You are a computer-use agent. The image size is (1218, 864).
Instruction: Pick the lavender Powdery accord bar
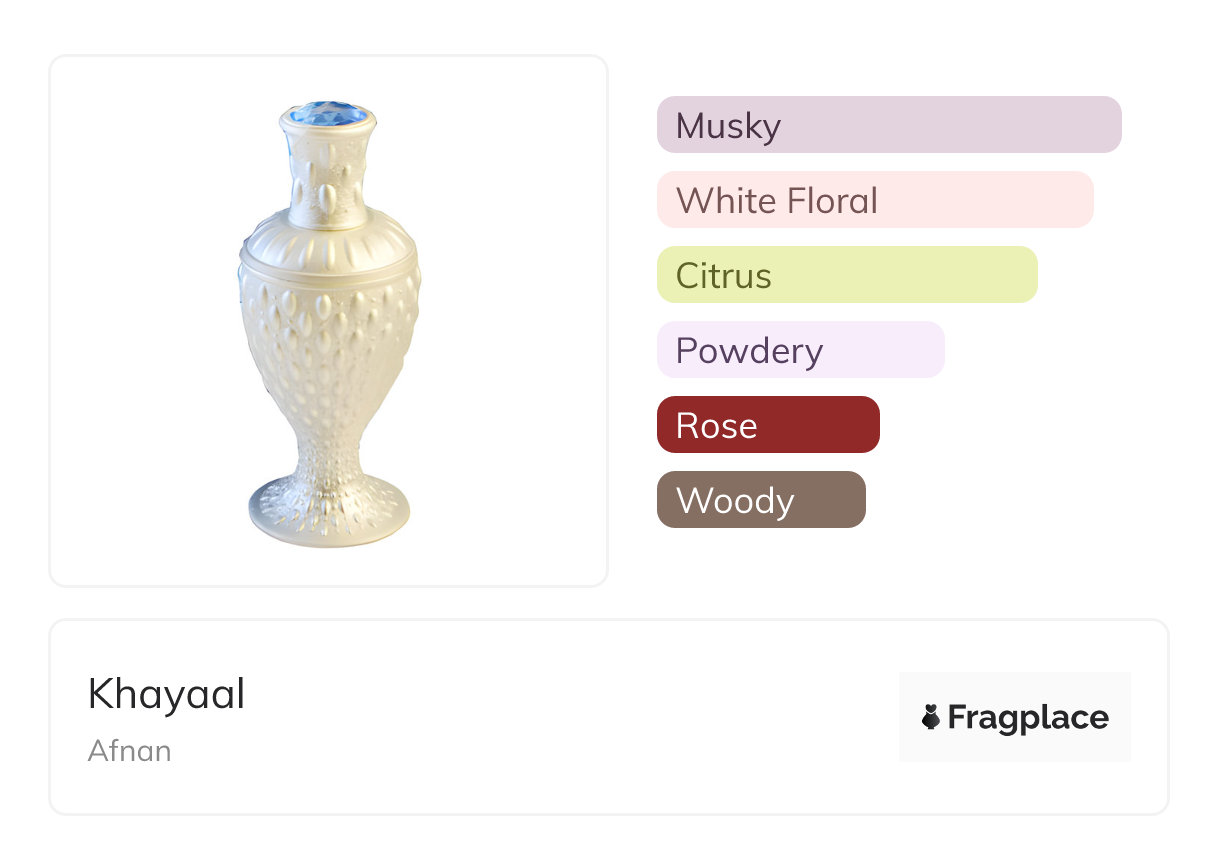point(800,350)
